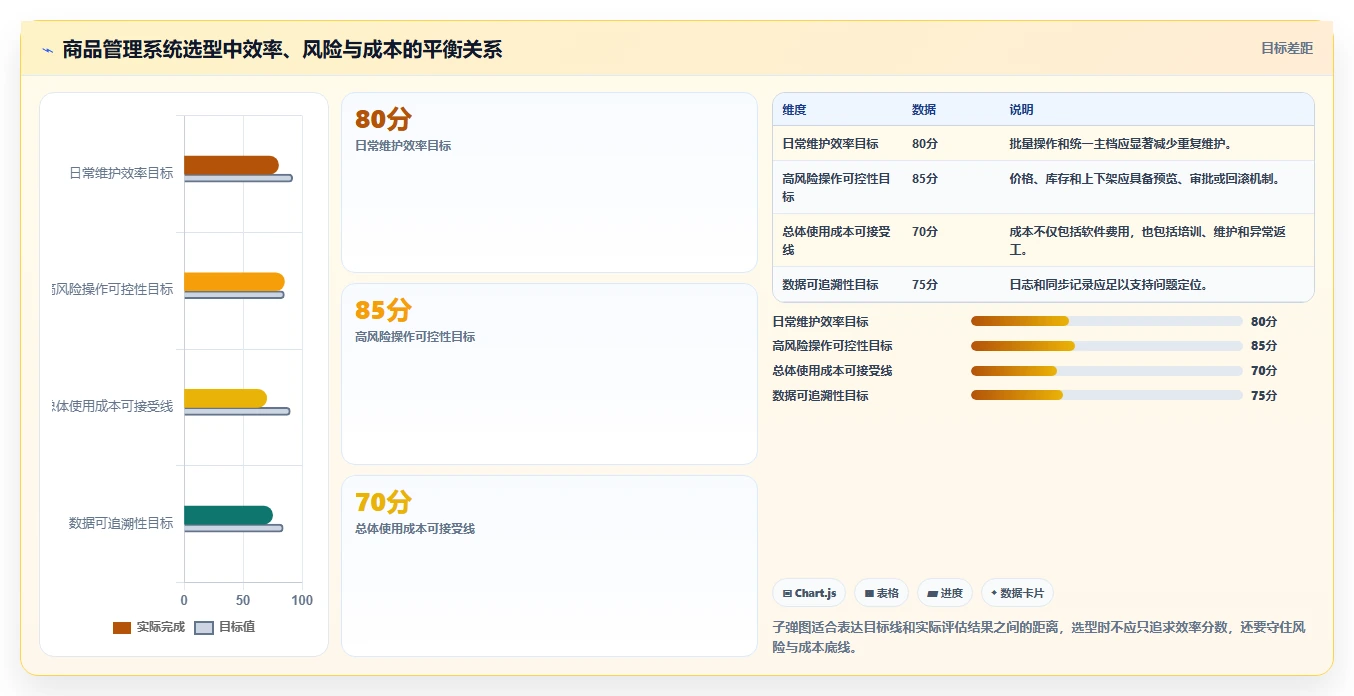Toggle the 目标值 legend swatch

pos(204,627)
